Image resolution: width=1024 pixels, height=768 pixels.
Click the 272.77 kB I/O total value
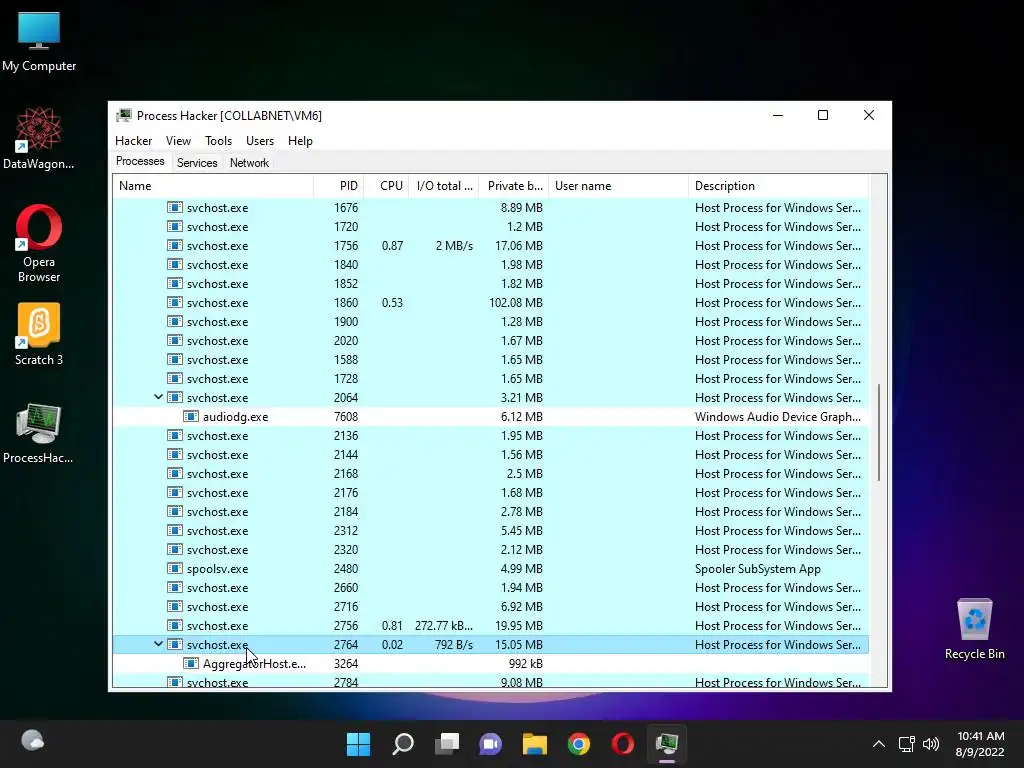[x=444, y=626]
